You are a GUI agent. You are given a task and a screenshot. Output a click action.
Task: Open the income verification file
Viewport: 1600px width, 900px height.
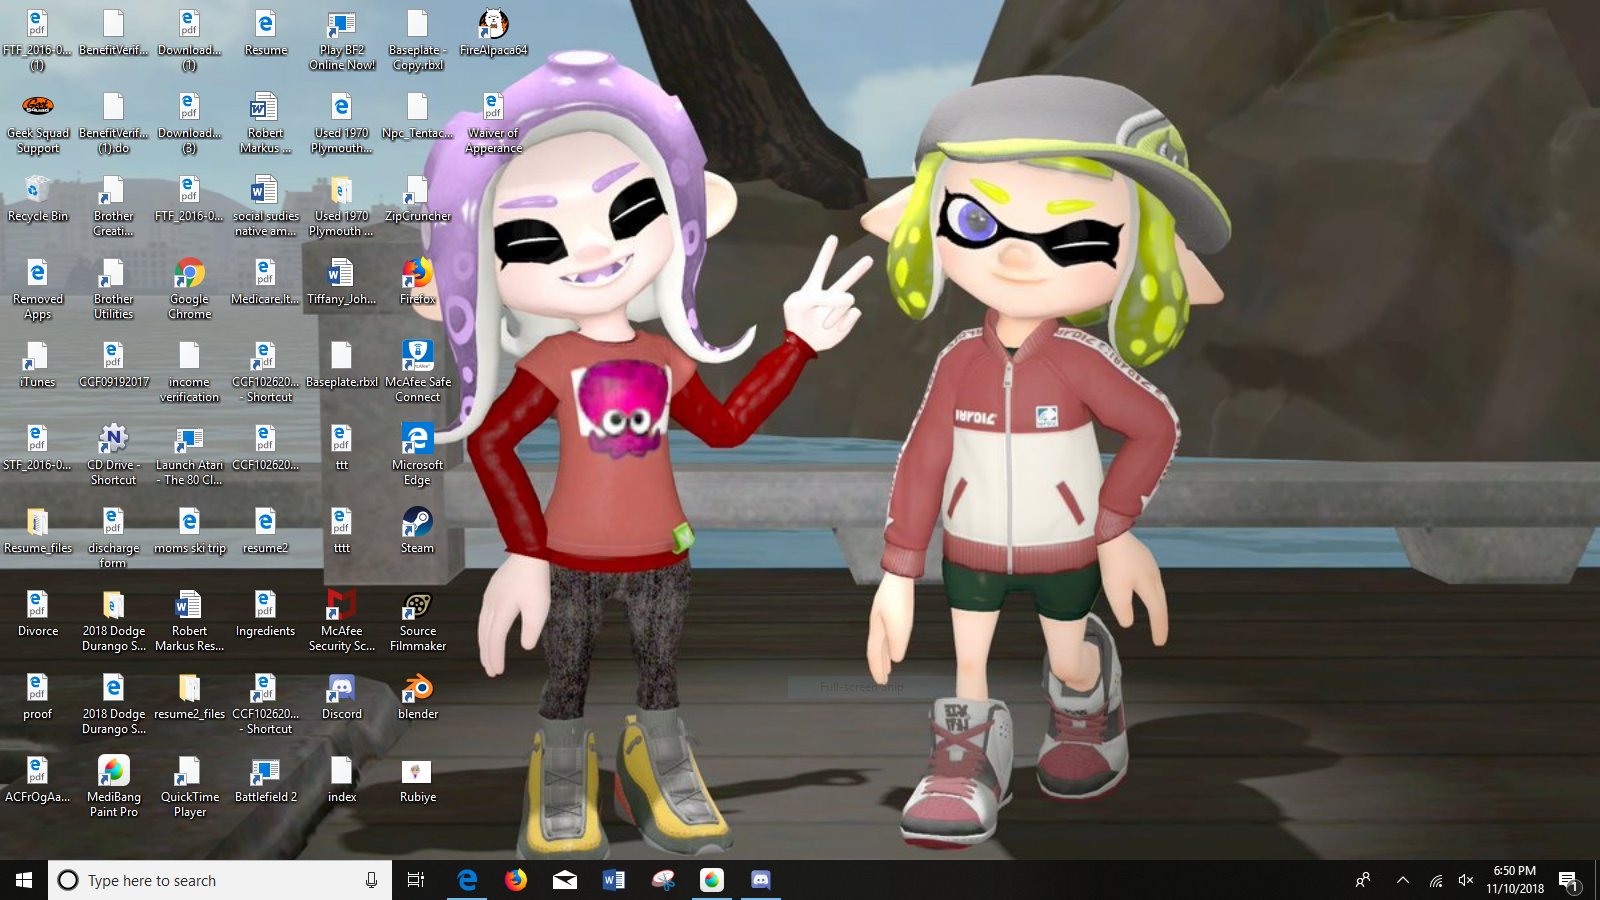(190, 372)
